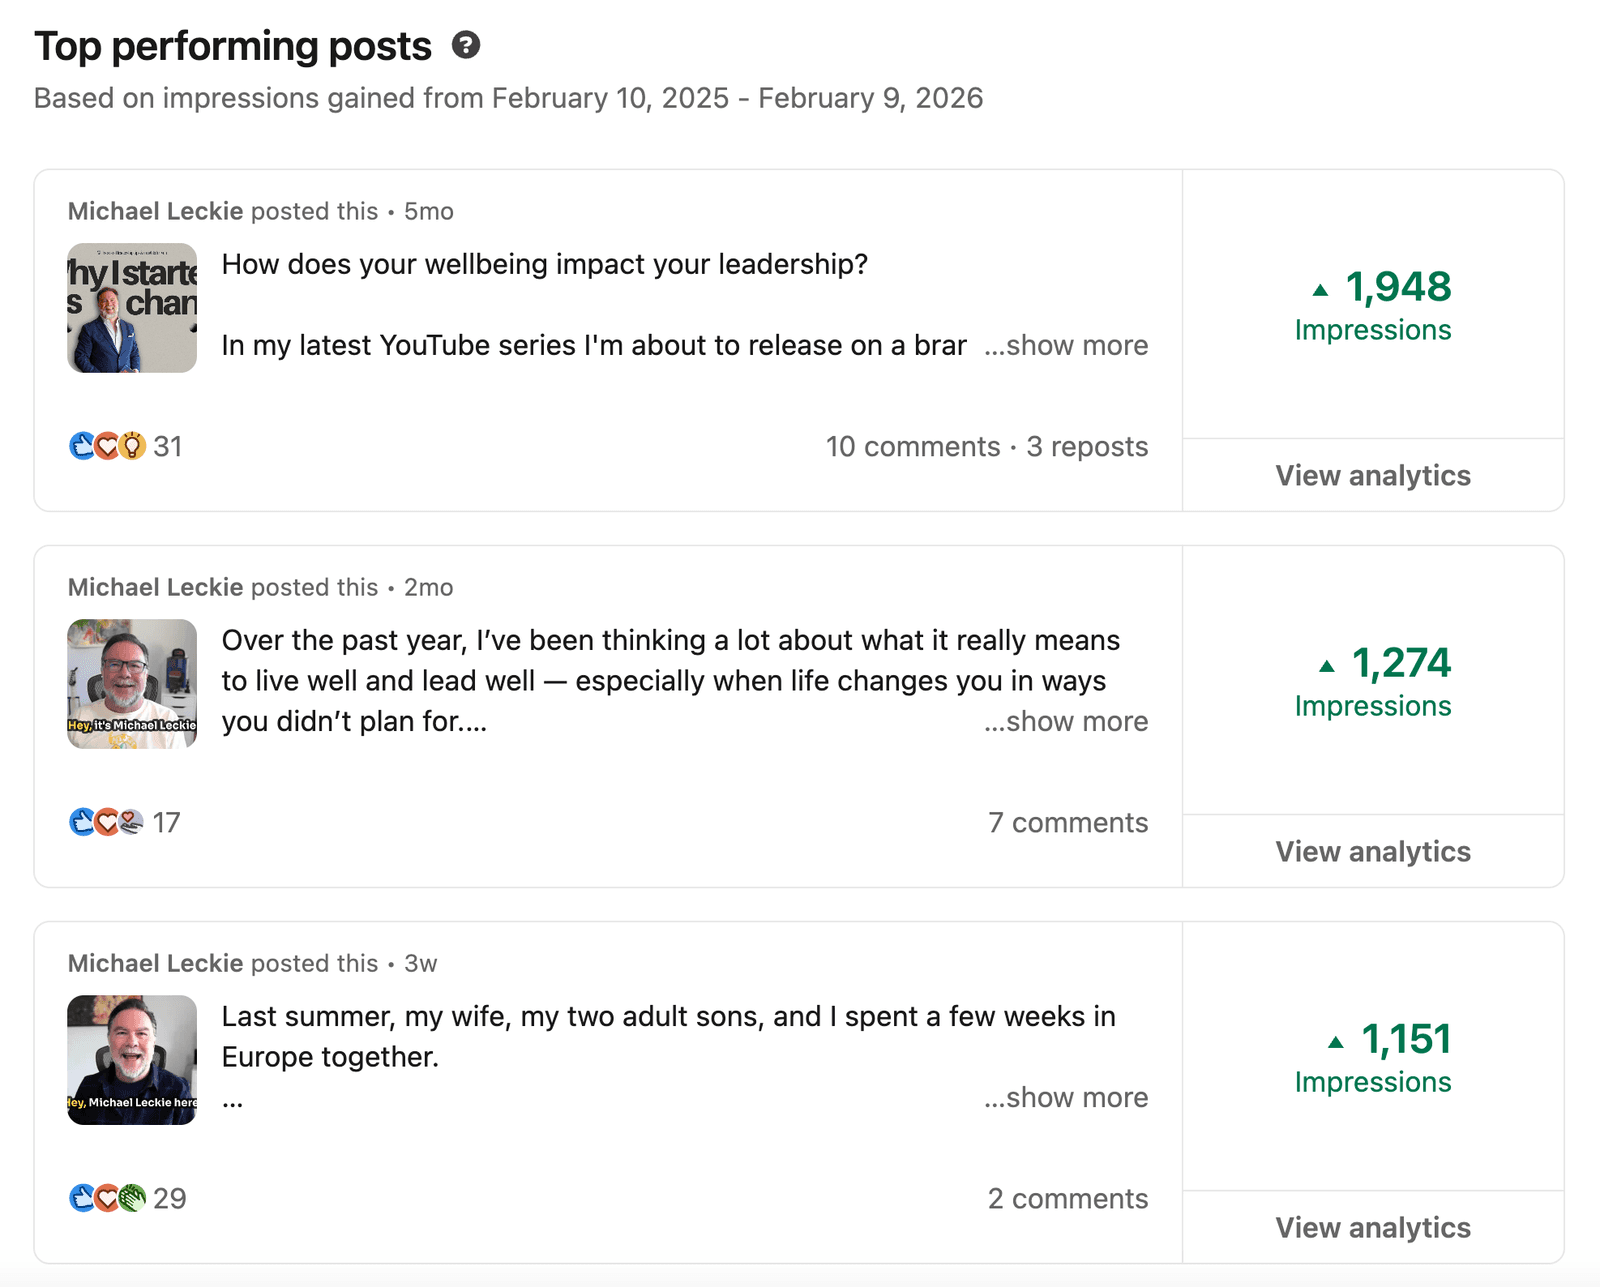Viewport: 1600px width, 1287px height.
Task: Open the 7 comments link
Action: [1068, 822]
